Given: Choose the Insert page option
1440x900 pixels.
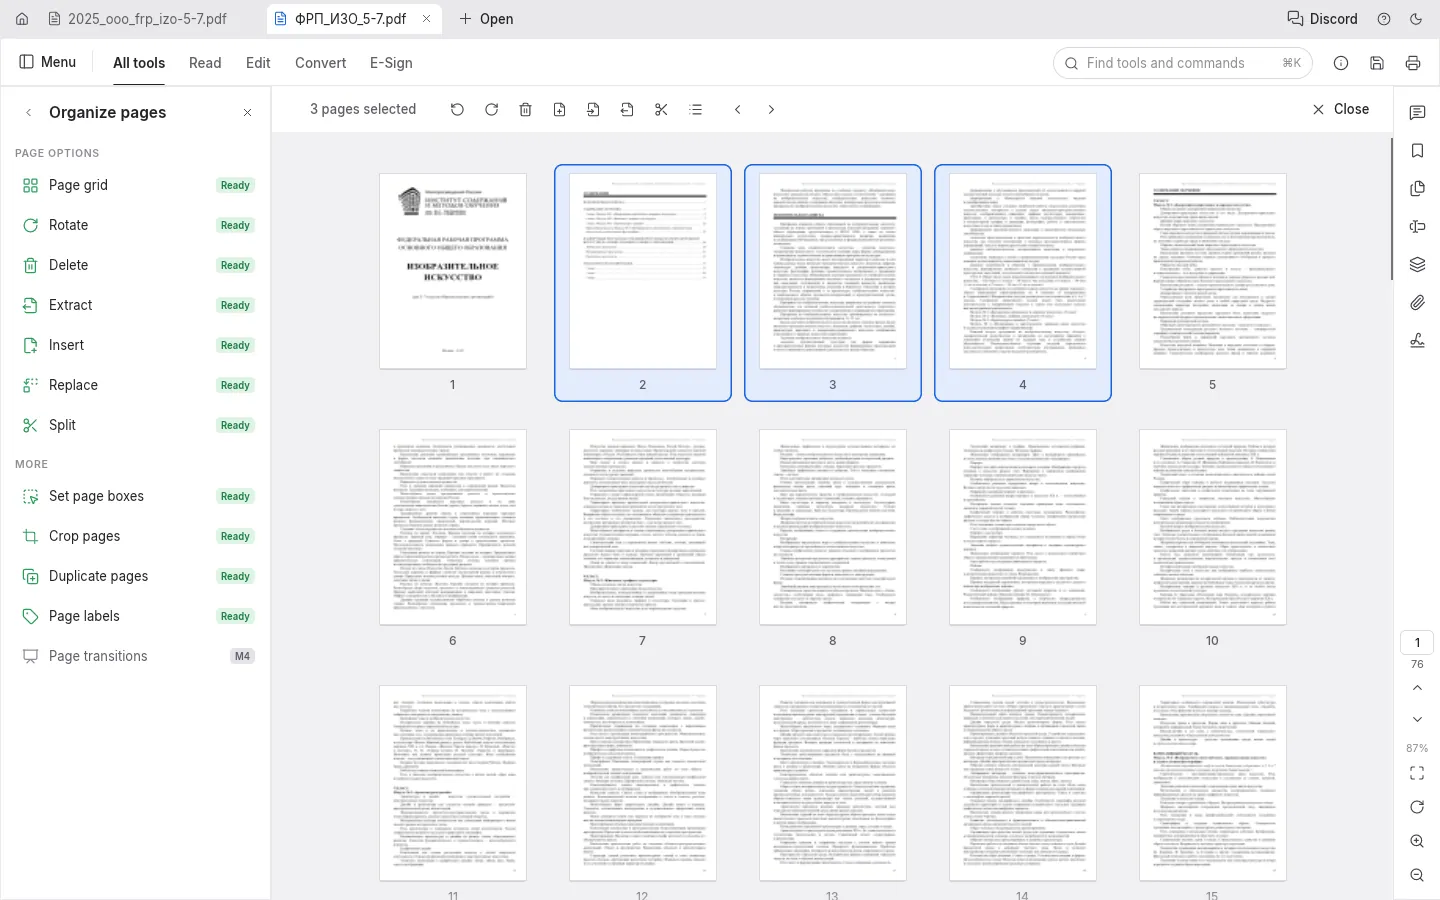Looking at the screenshot, I should tap(138, 345).
